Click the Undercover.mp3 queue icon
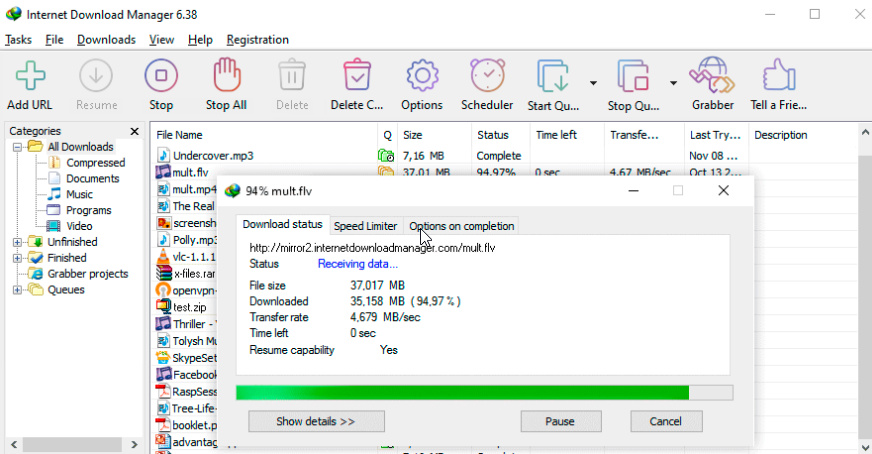The height and width of the screenshot is (454, 872). [386, 156]
